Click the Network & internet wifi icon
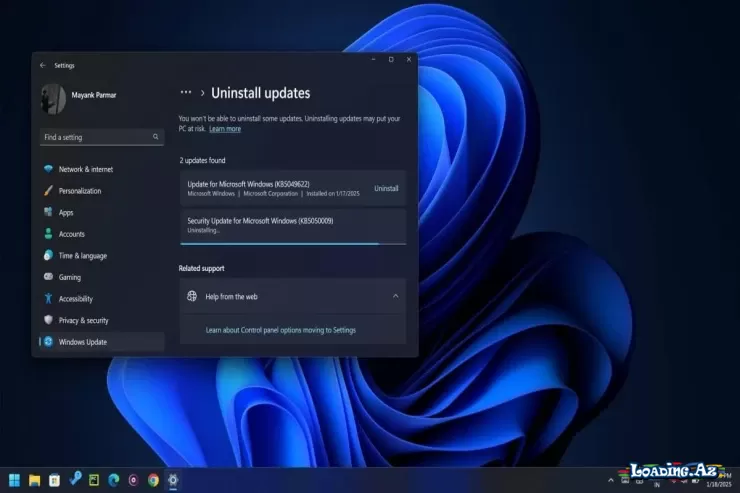Viewport: 740px width, 493px height. (48, 168)
